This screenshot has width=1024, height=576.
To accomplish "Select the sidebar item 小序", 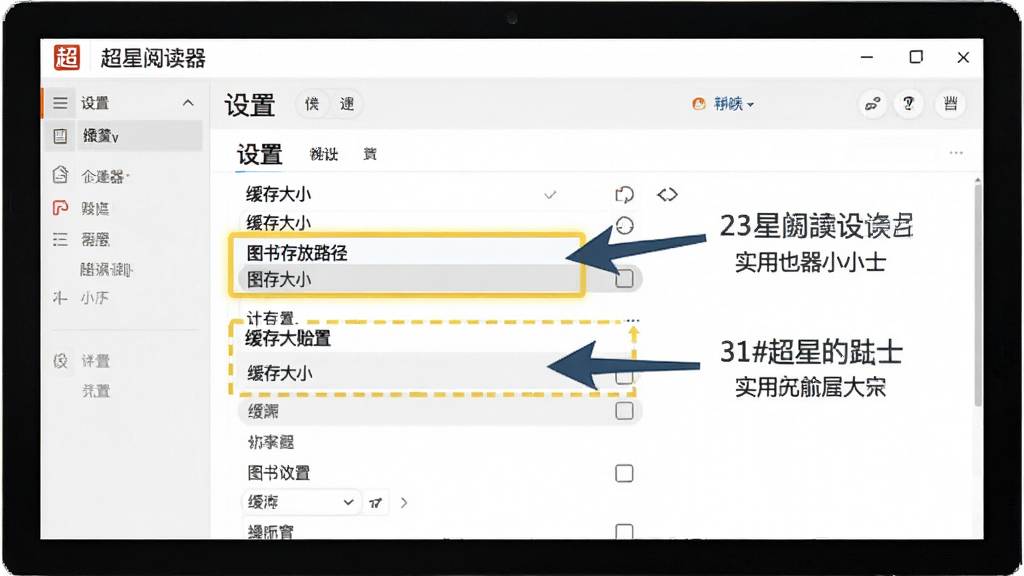I will pos(95,298).
